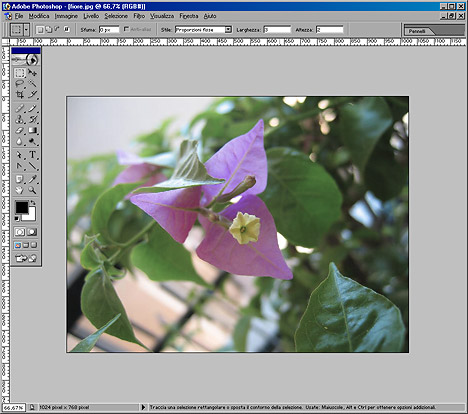Viewport: 468px width, 414px height.
Task: Enable Full Screen with Menu Bar mode
Action: point(26,245)
